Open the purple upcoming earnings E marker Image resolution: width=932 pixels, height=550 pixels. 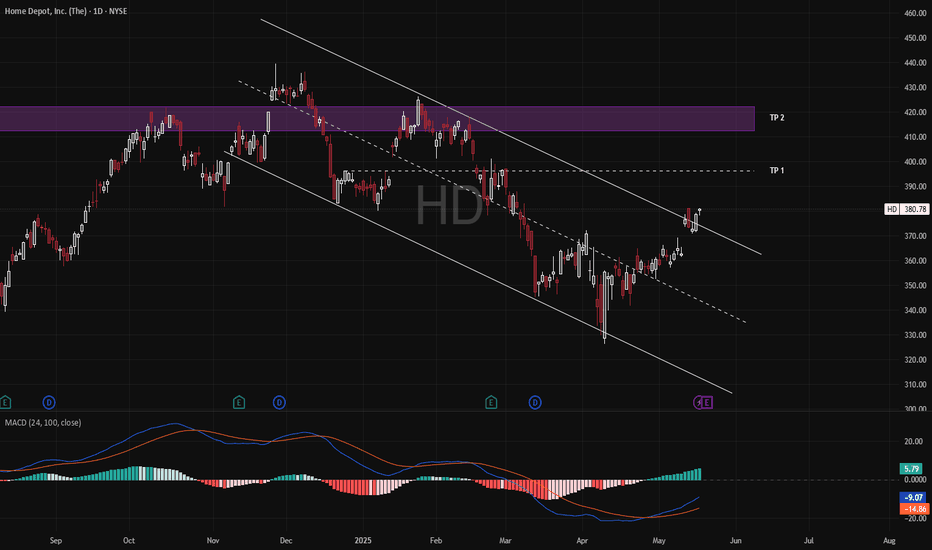[707, 403]
